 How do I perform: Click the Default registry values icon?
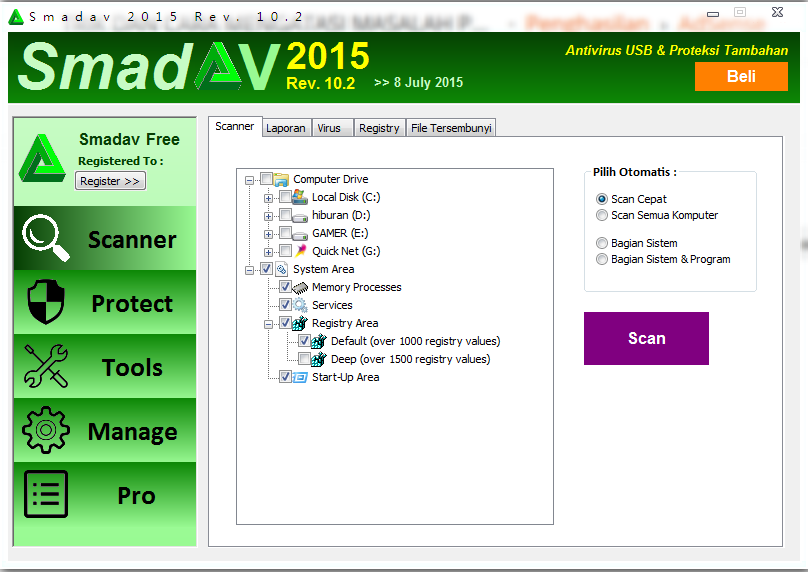click(319, 341)
